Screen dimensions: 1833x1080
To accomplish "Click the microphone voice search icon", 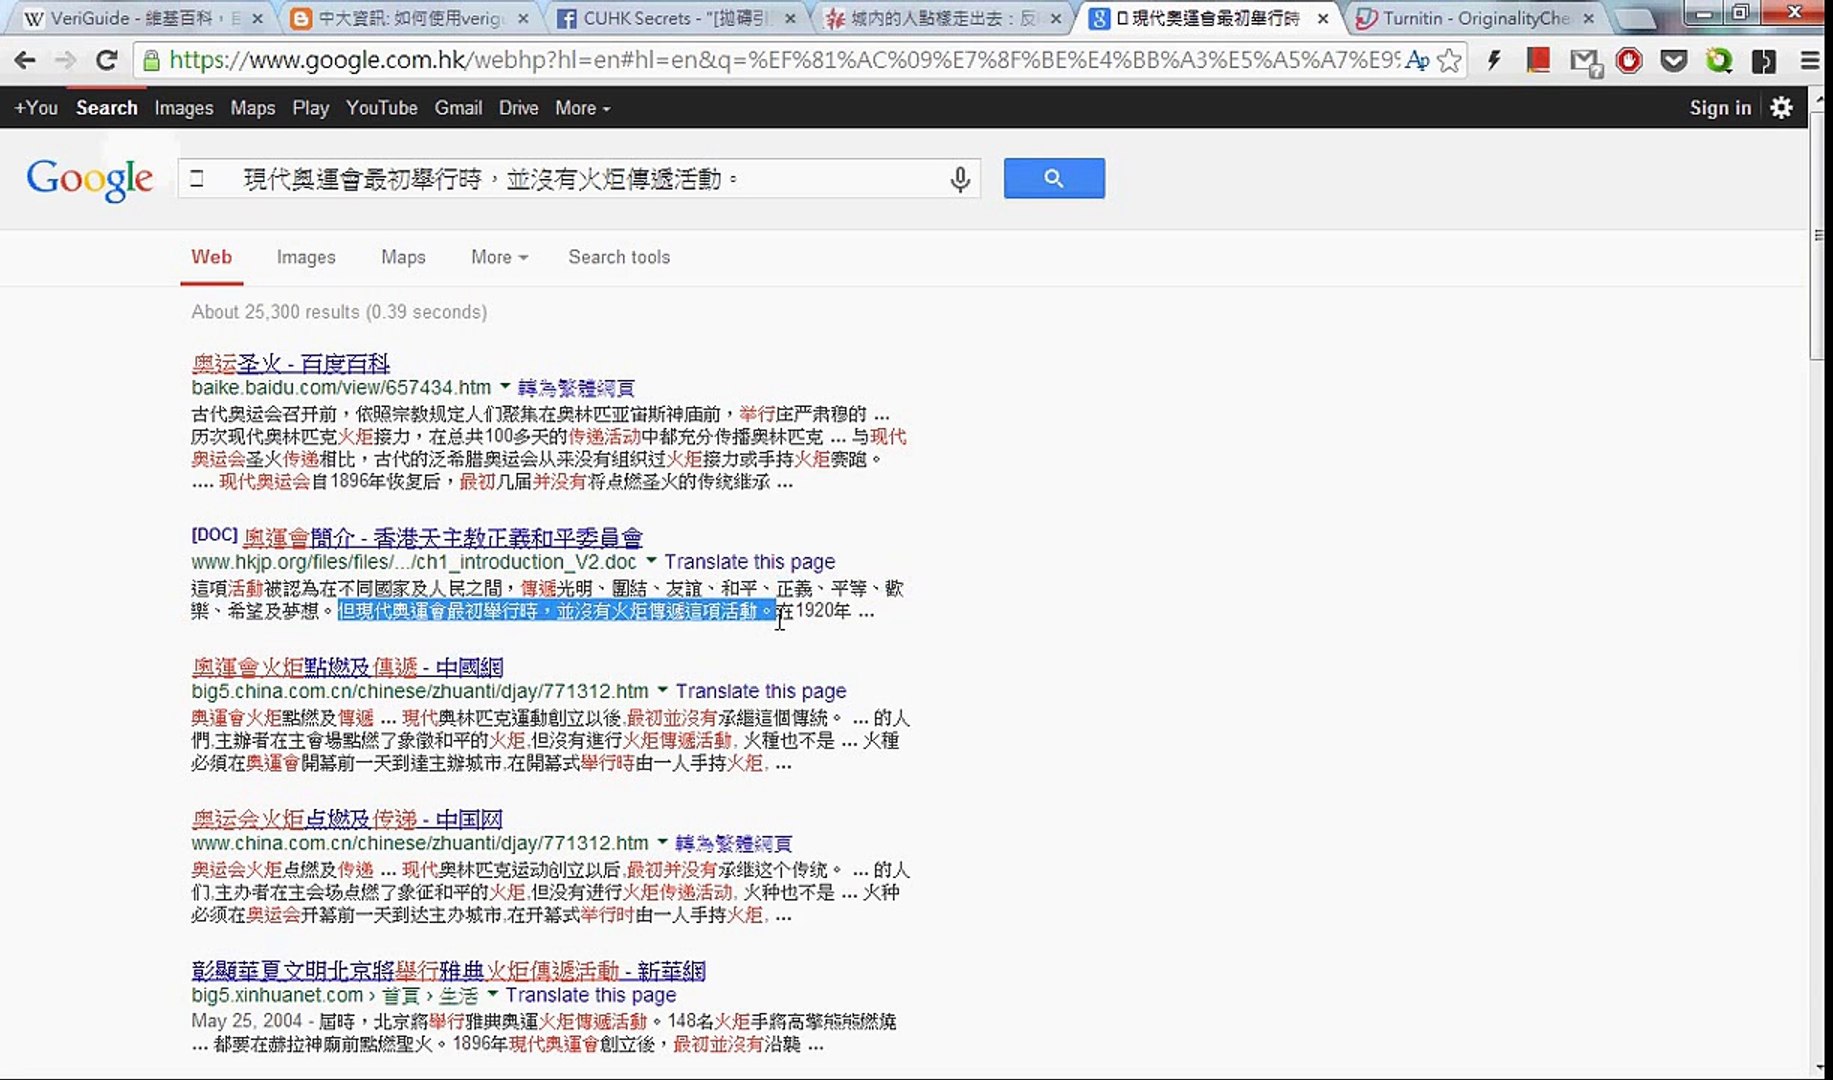I will click(x=959, y=179).
